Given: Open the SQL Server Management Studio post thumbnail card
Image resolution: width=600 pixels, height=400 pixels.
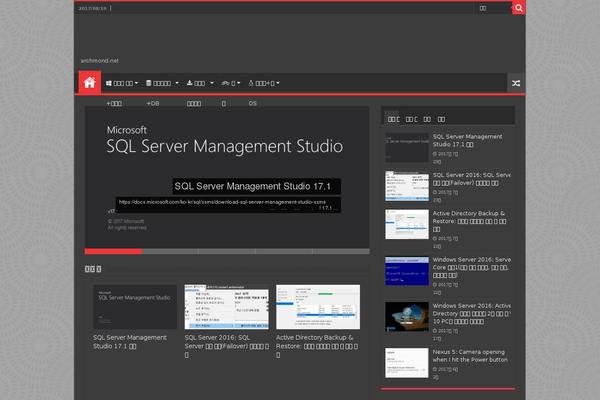Looking at the screenshot, I should click(x=135, y=307).
